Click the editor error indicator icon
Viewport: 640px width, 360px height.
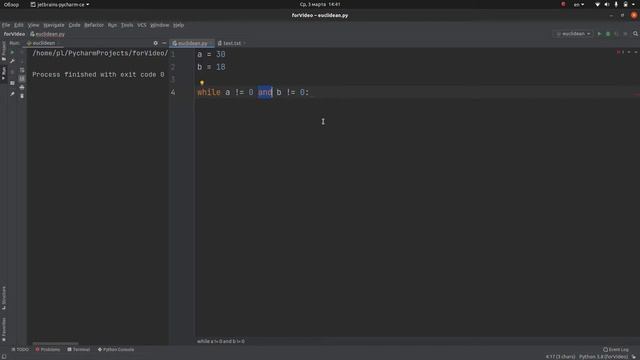coord(619,52)
